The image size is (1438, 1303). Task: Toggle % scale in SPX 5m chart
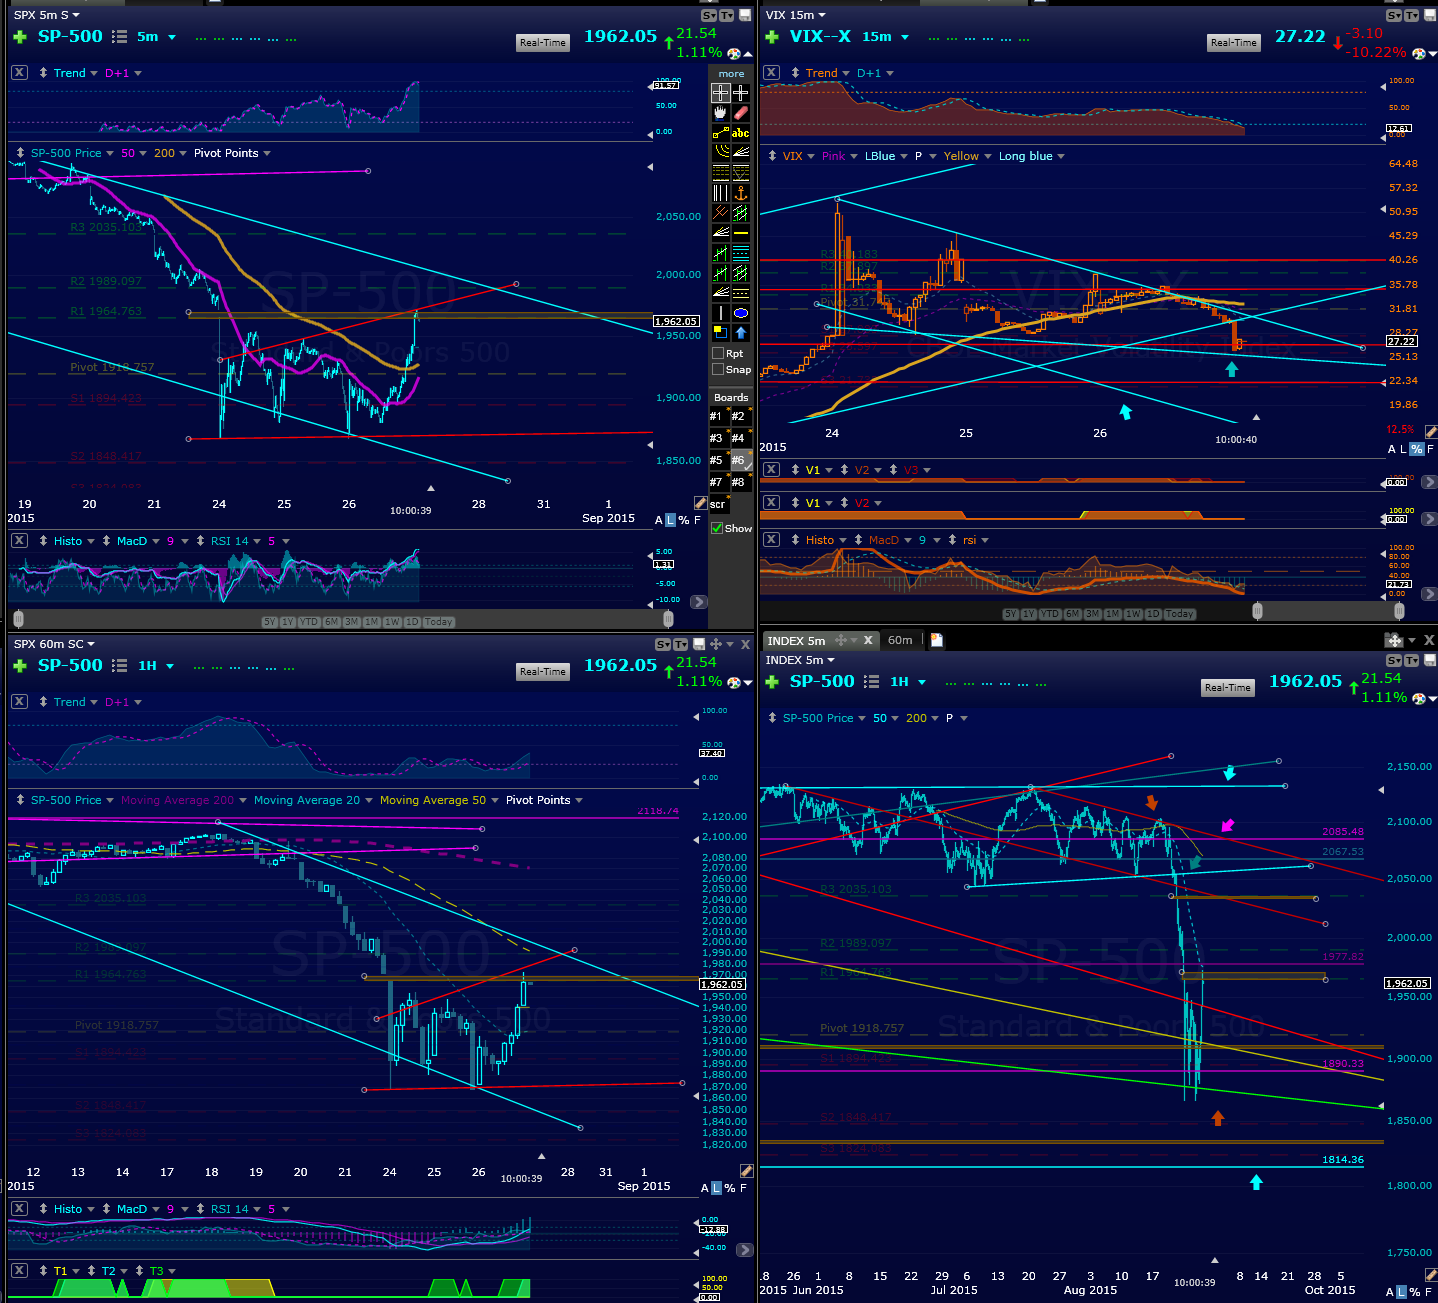coord(684,520)
